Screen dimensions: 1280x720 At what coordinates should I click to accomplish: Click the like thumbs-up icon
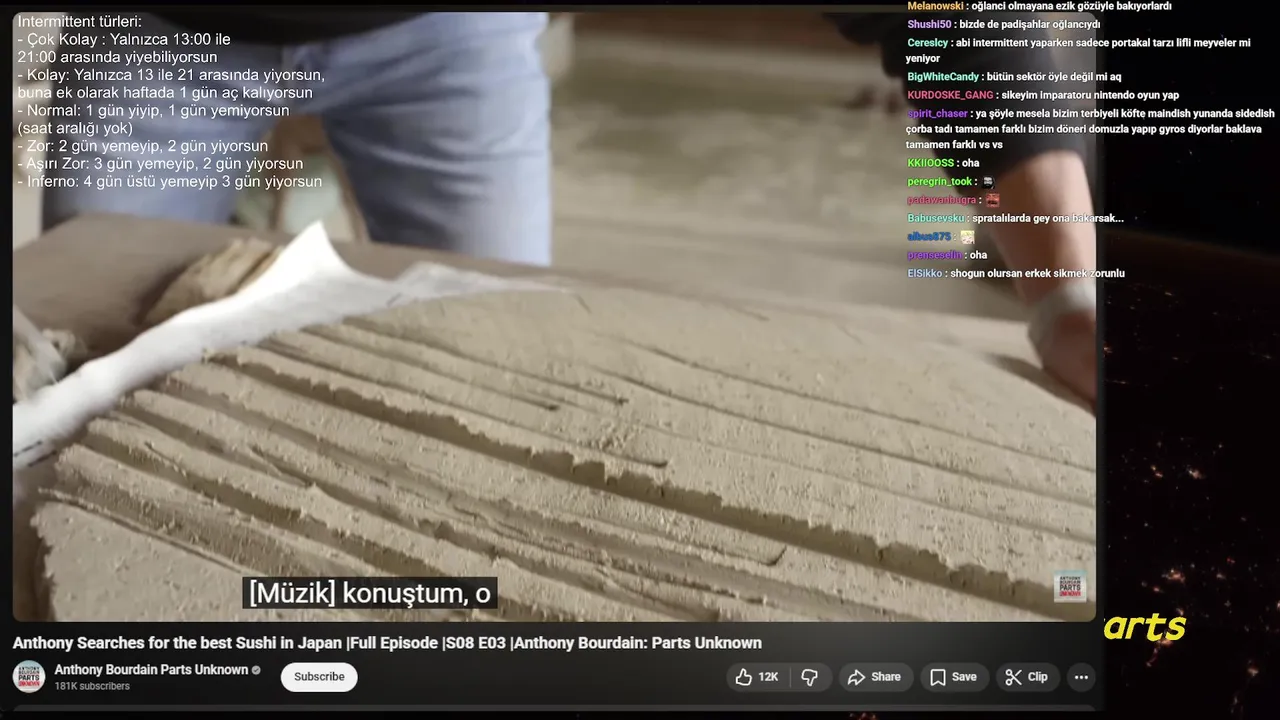[x=743, y=677]
